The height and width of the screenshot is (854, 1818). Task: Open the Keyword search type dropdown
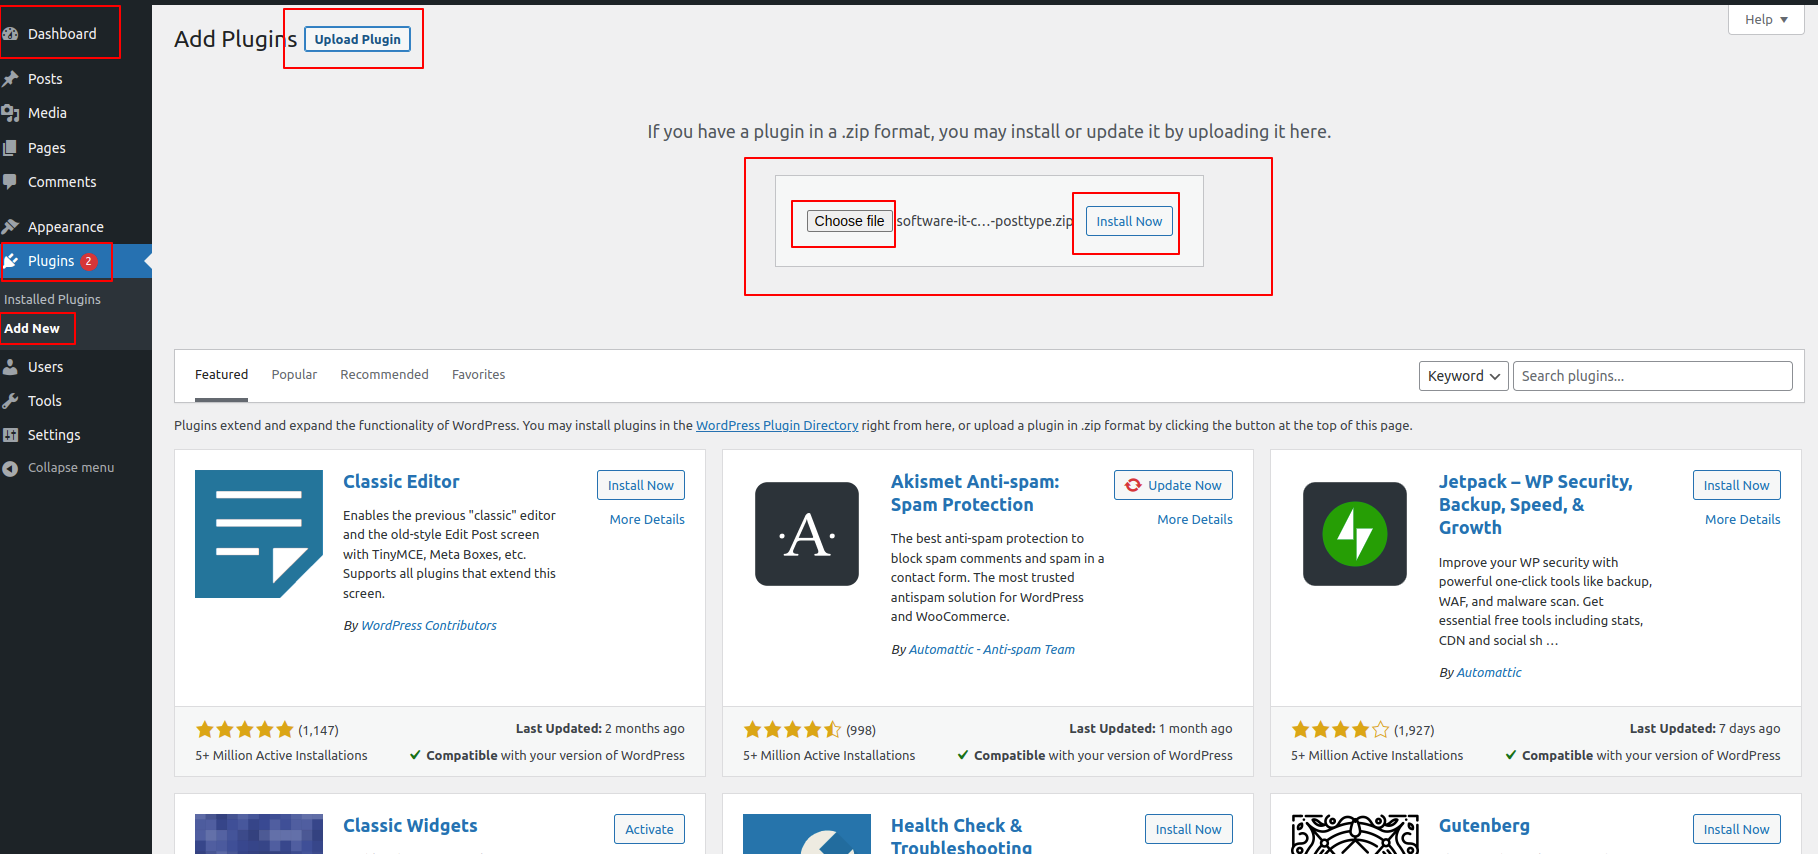click(x=1463, y=376)
